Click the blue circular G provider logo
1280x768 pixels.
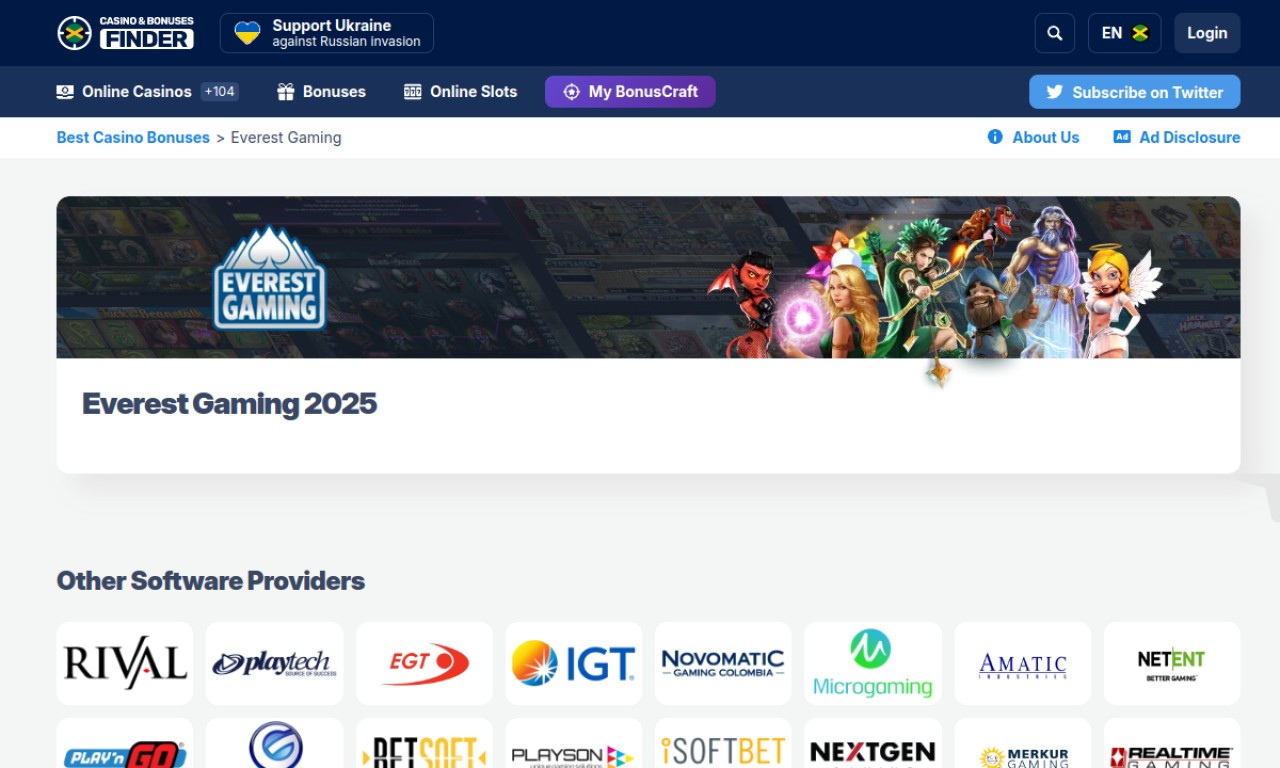(274, 743)
